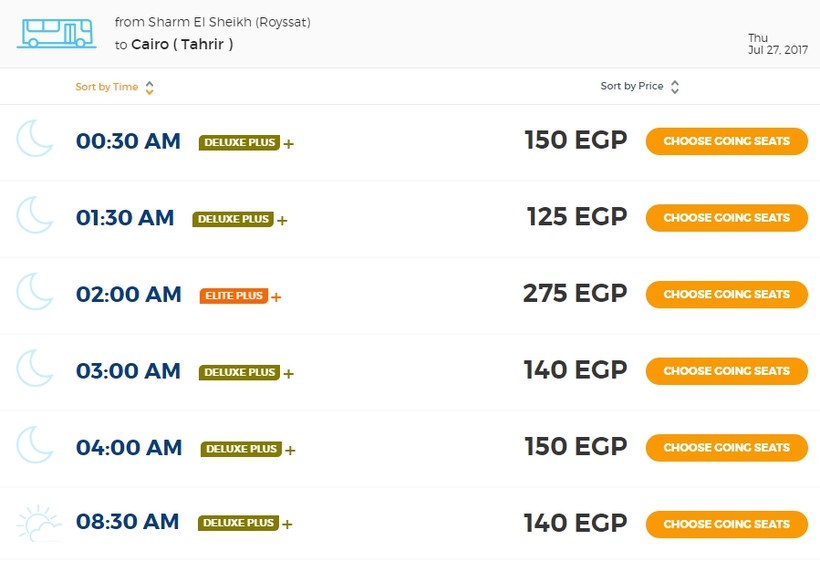The width and height of the screenshot is (820, 561).
Task: Sort trips by time
Action: click(x=107, y=87)
